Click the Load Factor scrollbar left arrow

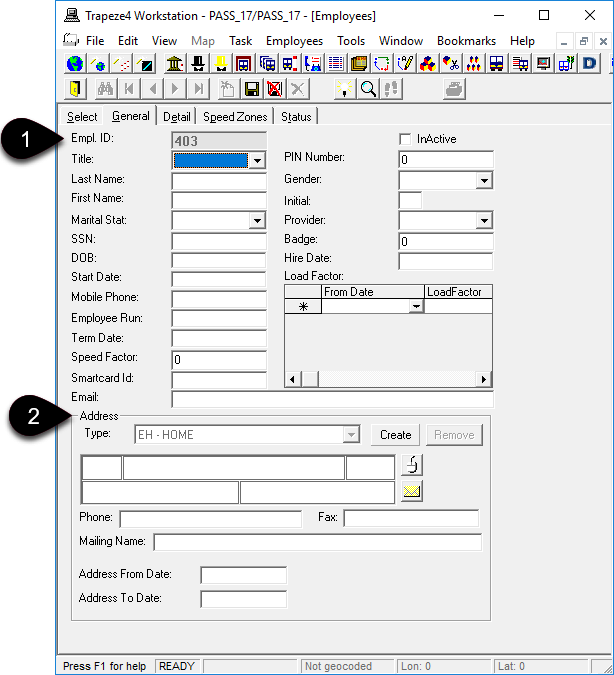click(293, 379)
